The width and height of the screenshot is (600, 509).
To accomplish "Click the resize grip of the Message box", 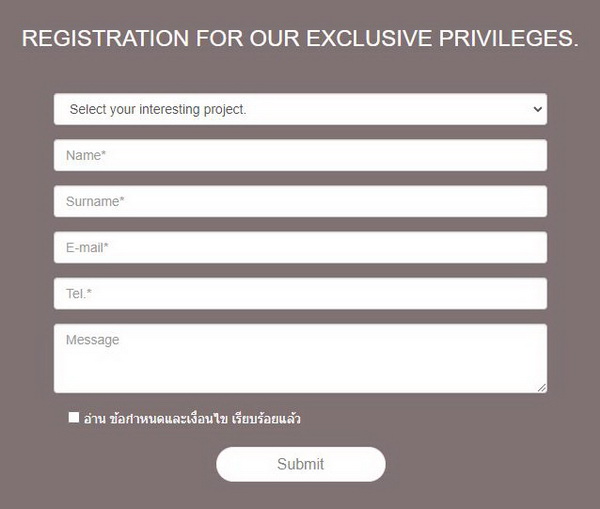I will [x=542, y=388].
